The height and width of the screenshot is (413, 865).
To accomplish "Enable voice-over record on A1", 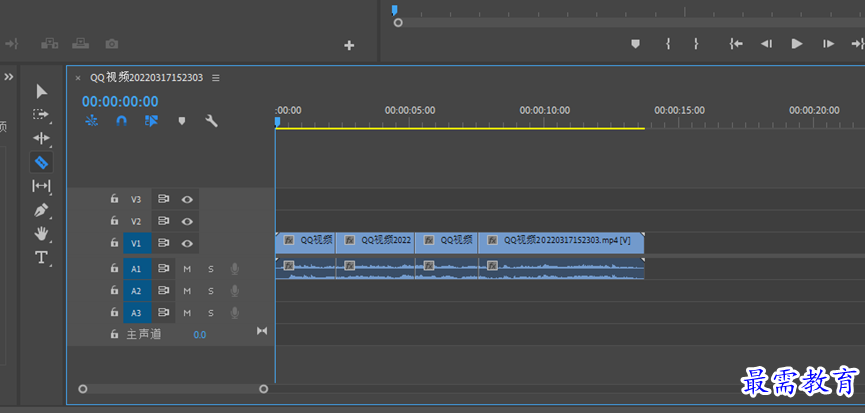I will coord(234,269).
